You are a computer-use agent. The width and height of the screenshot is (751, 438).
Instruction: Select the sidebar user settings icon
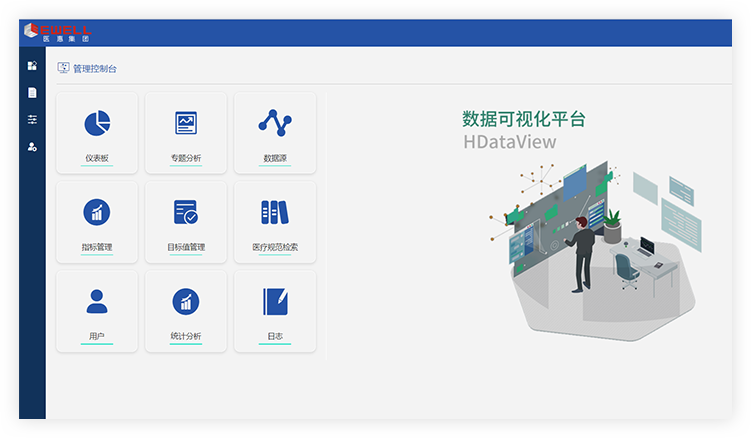32,147
